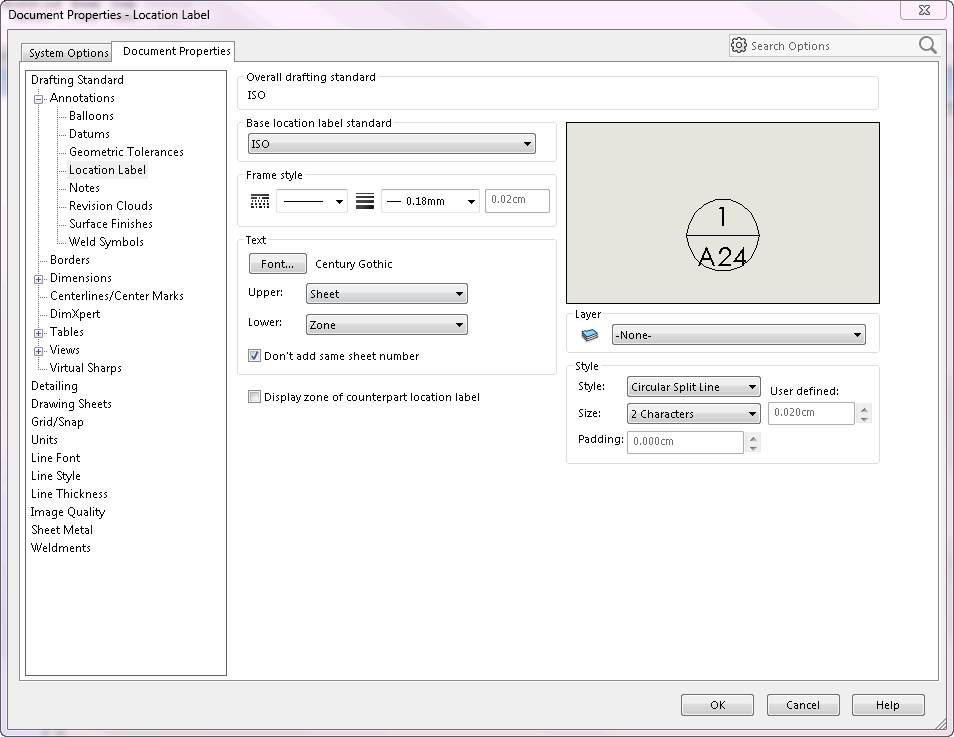This screenshot has height=737, width=954.
Task: Increase User defined size stepper
Action: [864, 408]
